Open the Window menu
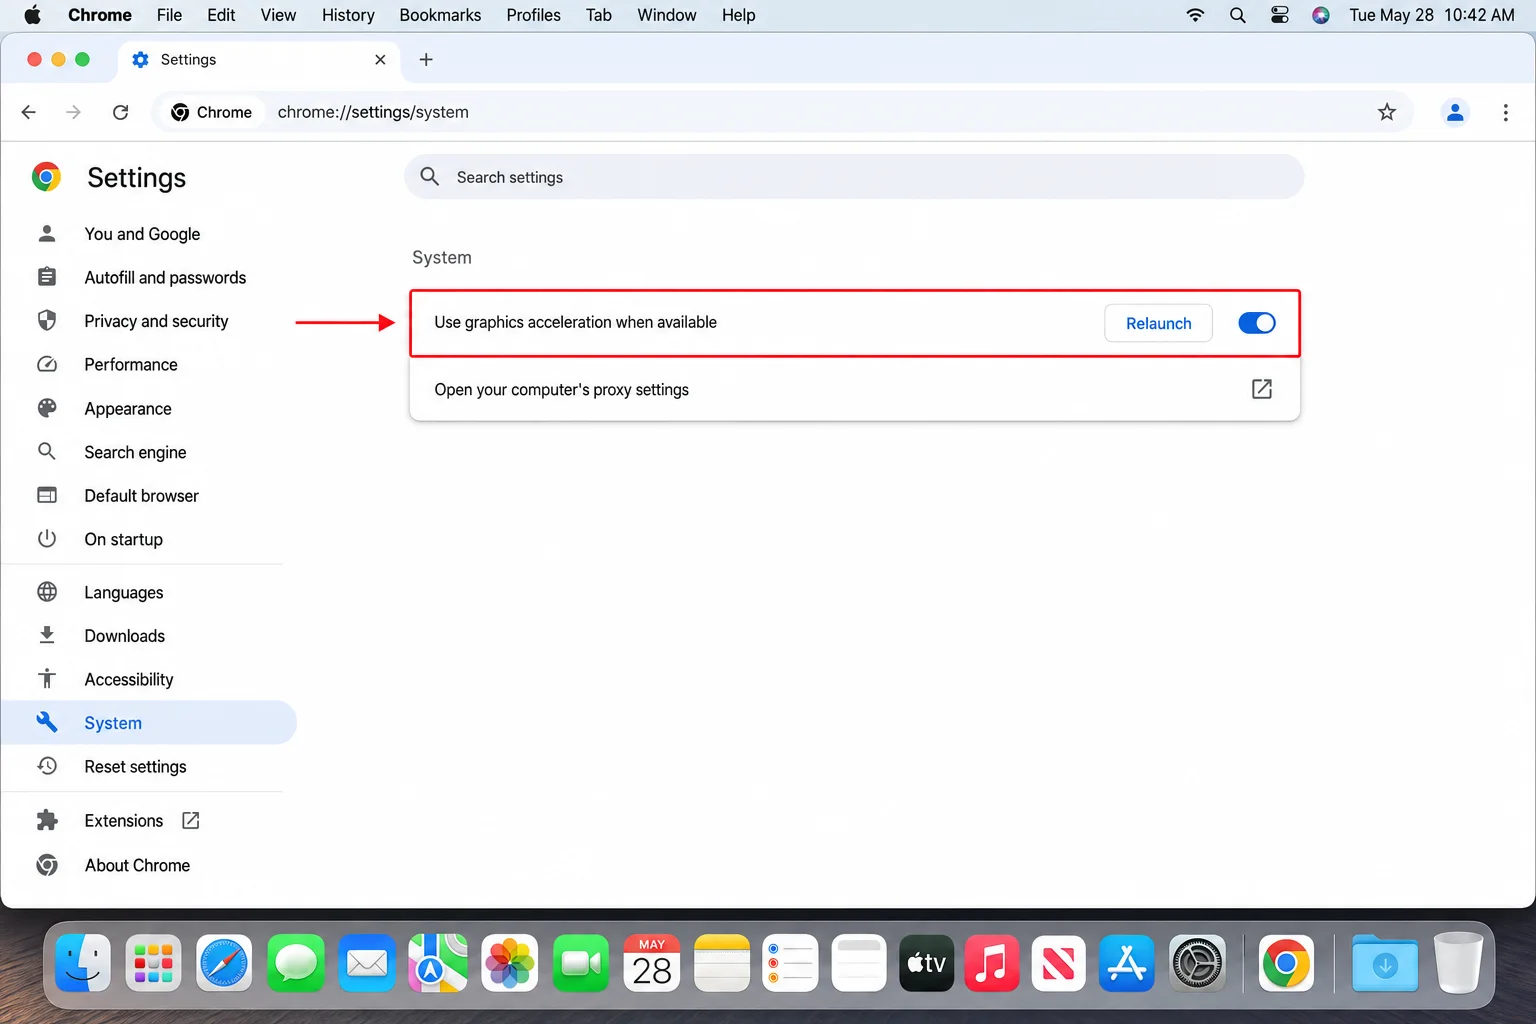This screenshot has width=1536, height=1024. pyautogui.click(x=667, y=15)
